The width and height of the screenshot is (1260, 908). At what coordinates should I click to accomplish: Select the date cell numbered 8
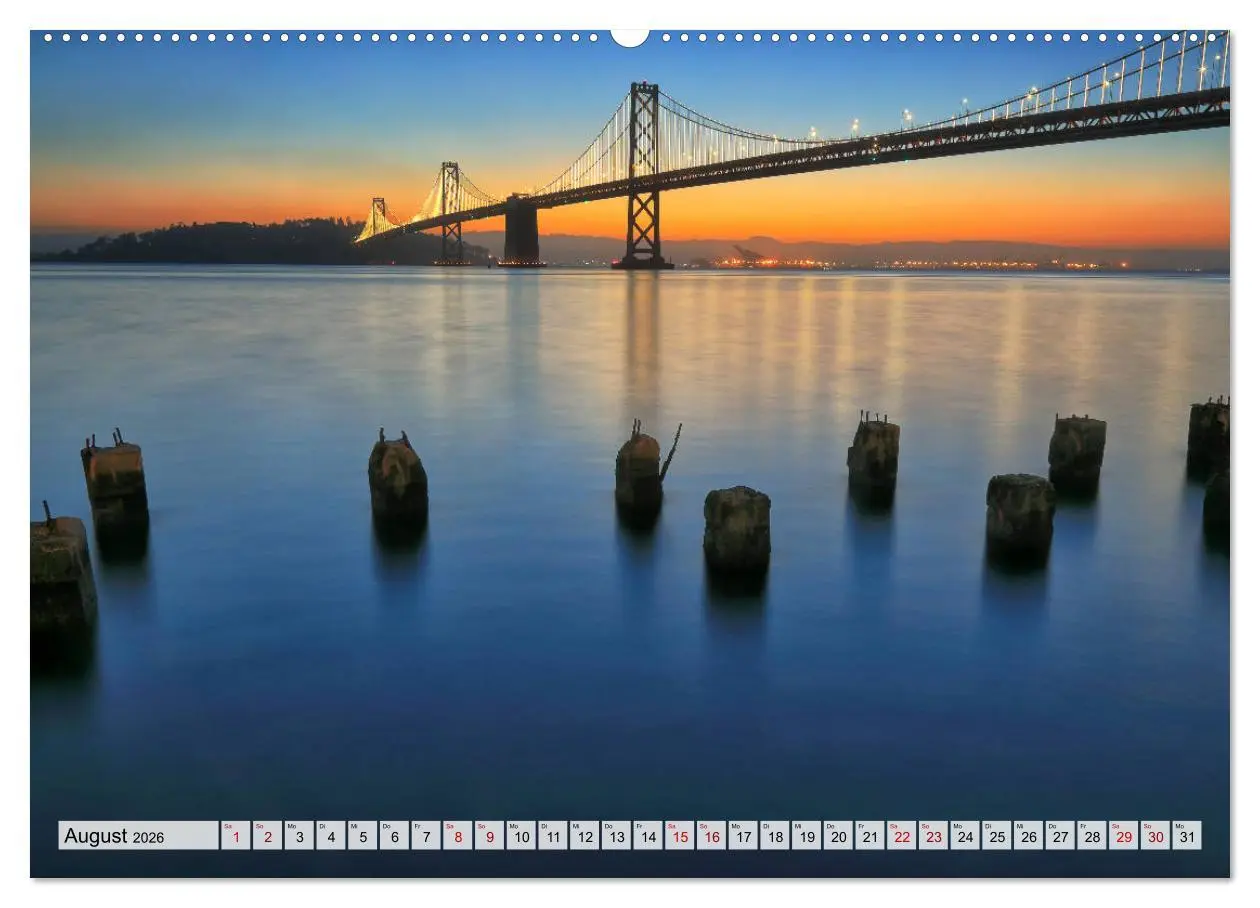[457, 836]
